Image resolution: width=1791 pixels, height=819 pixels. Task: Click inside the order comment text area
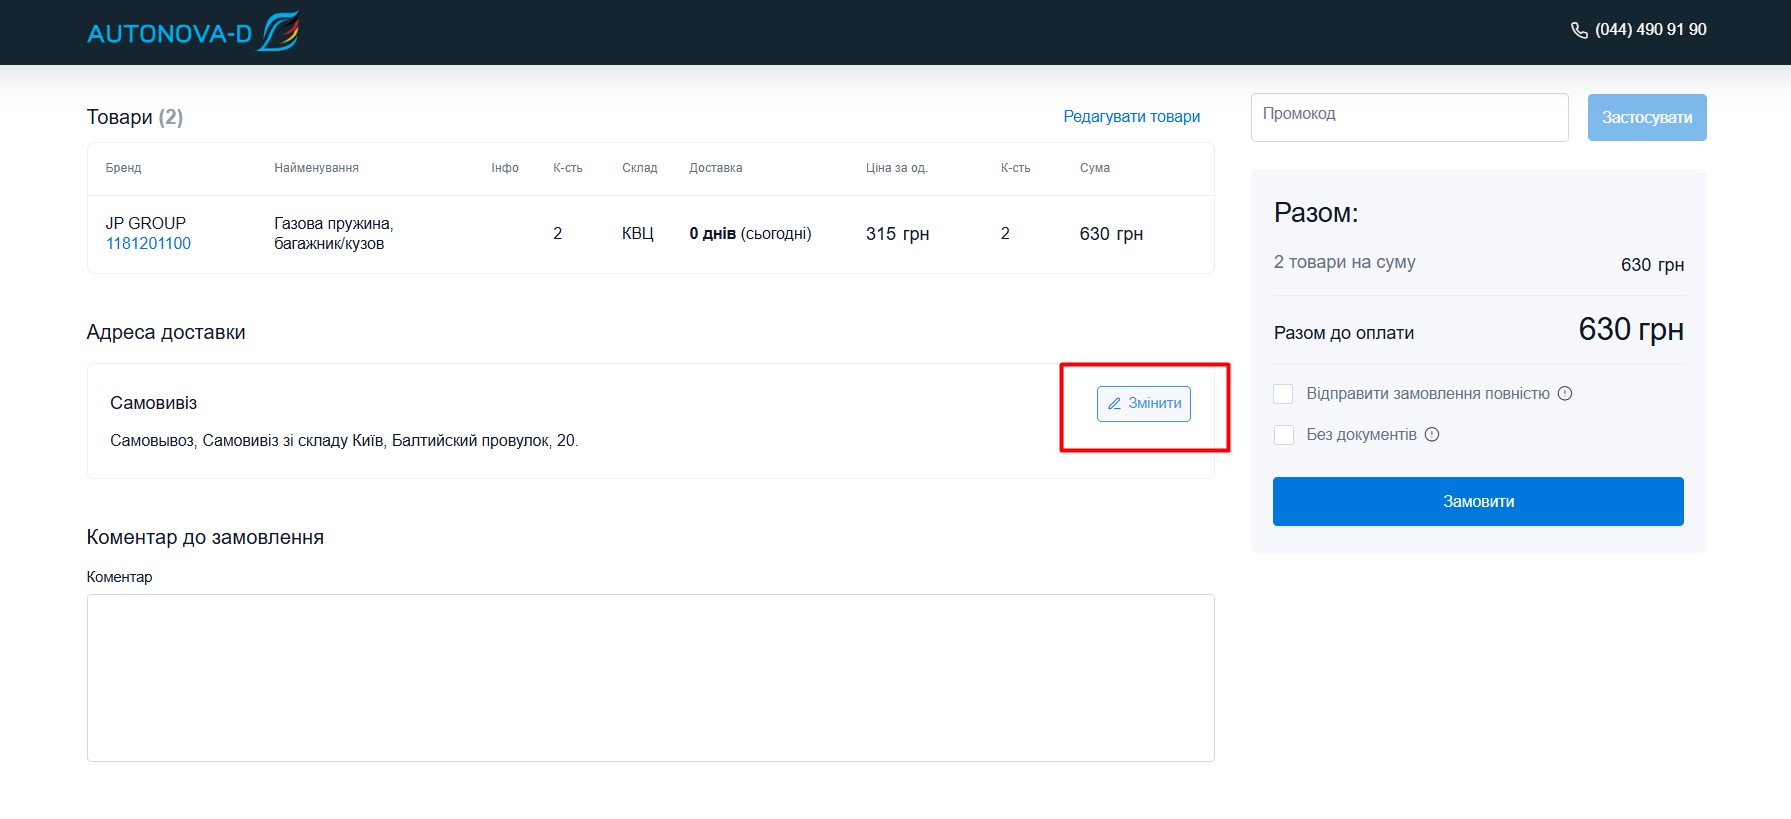coord(650,677)
